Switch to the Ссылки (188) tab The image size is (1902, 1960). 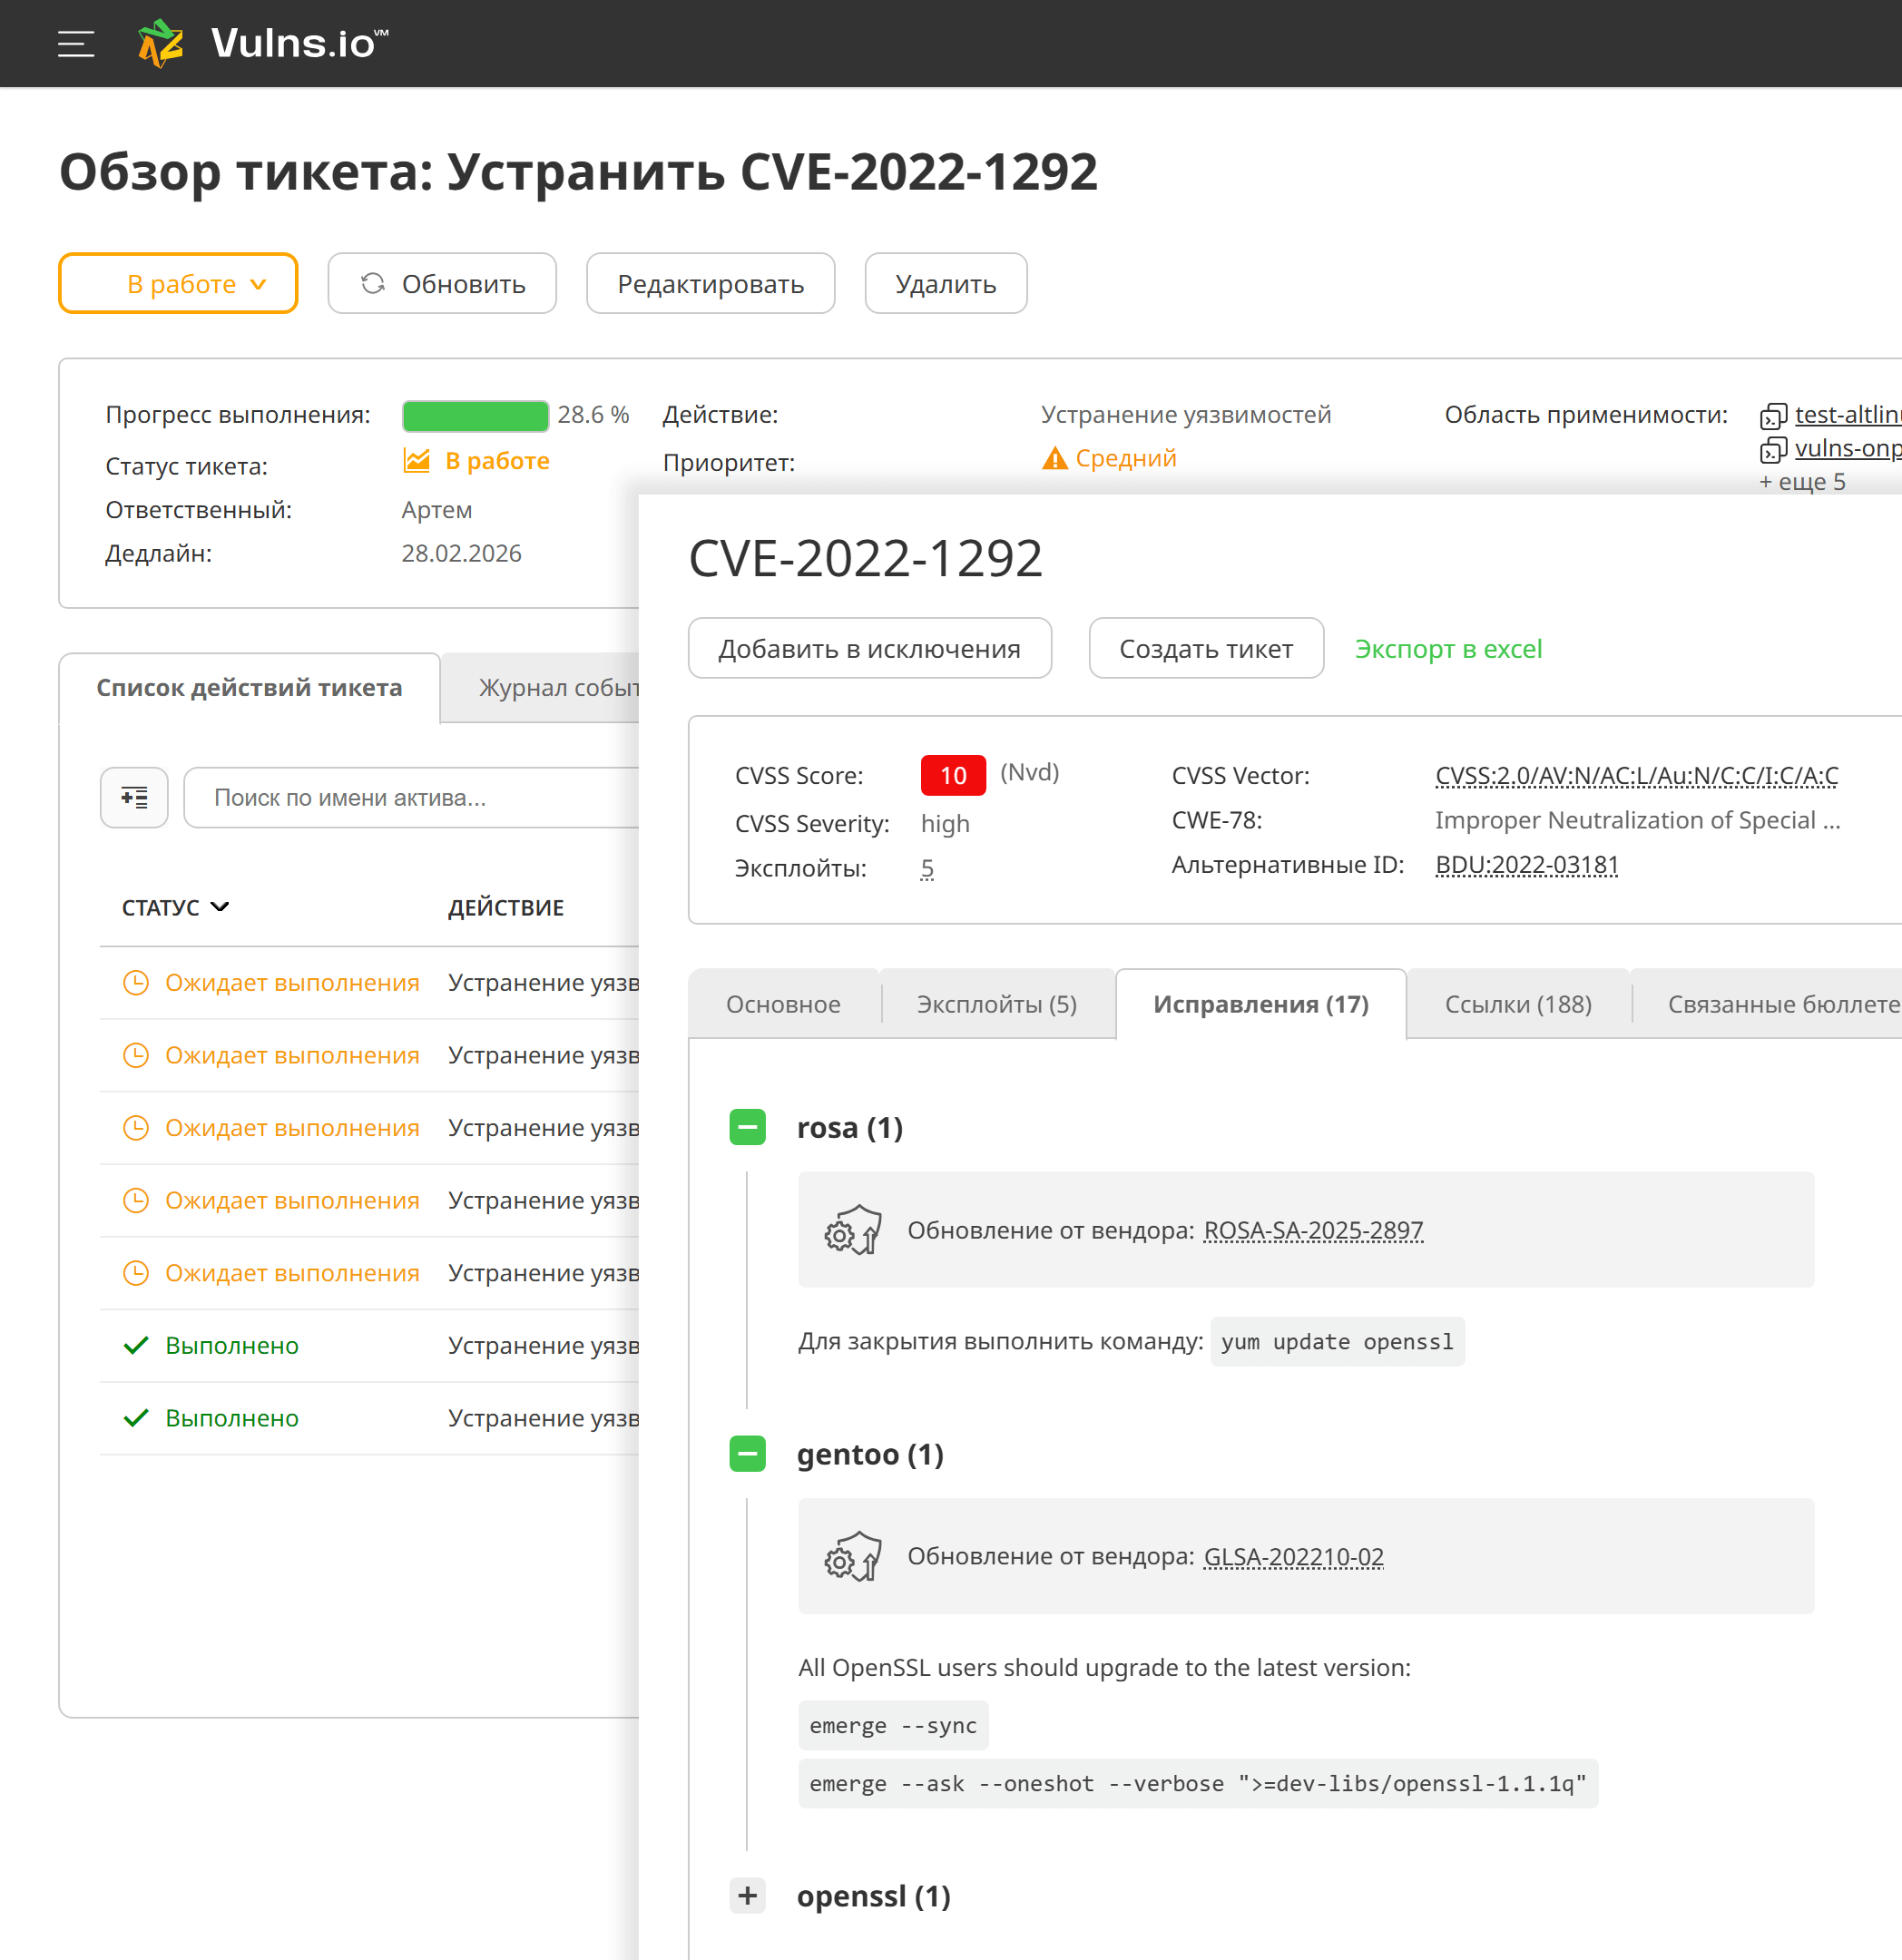tap(1517, 1004)
